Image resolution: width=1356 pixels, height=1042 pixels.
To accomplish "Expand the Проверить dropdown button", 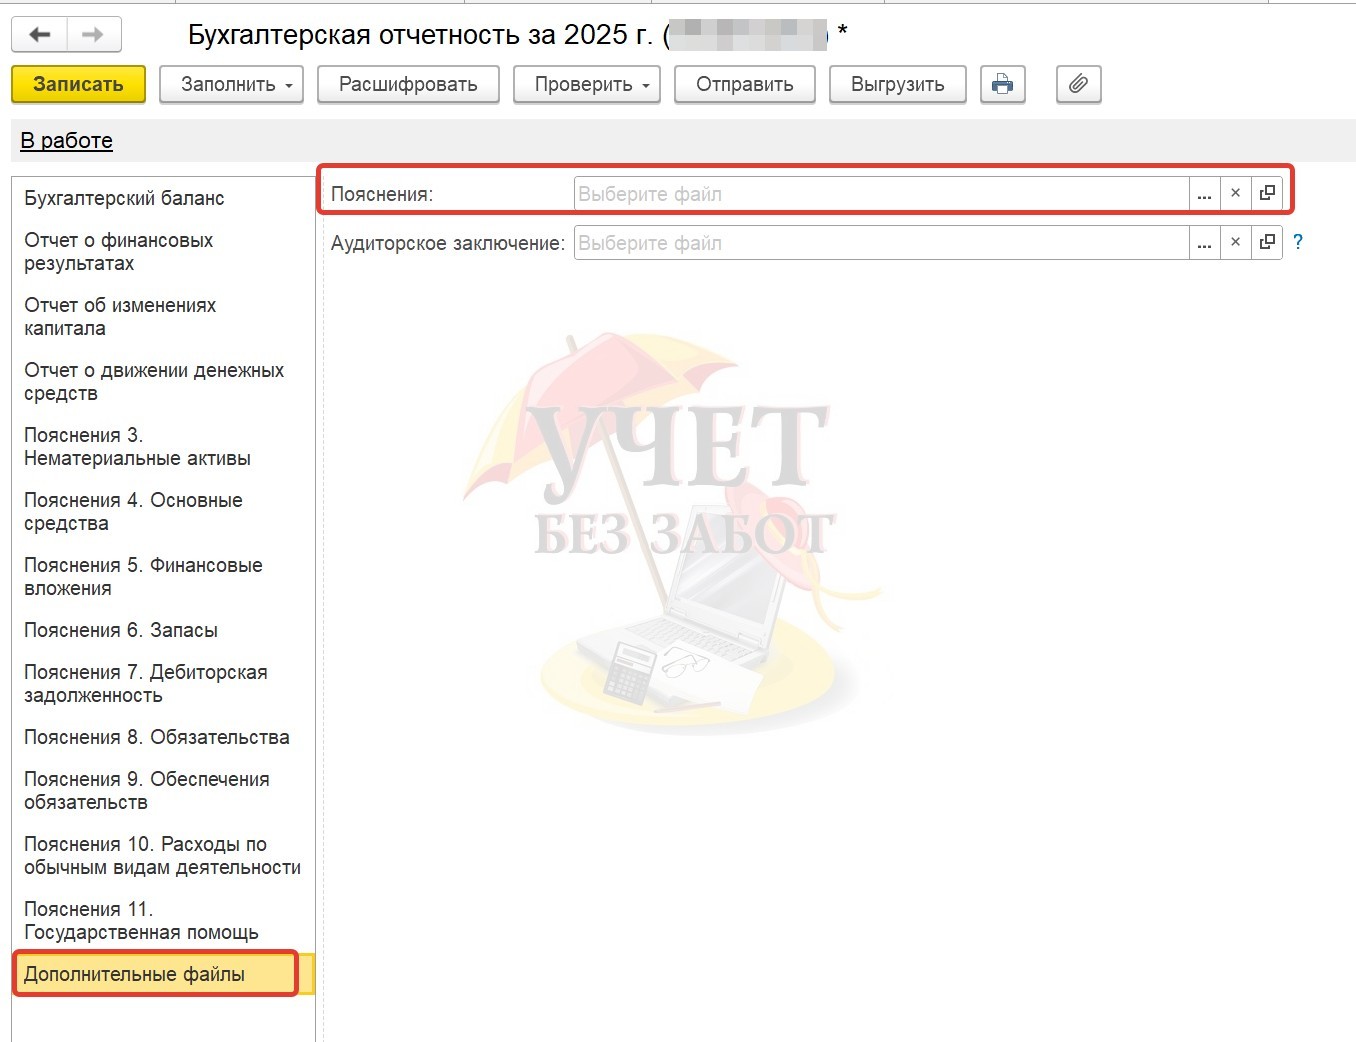I will pos(591,85).
